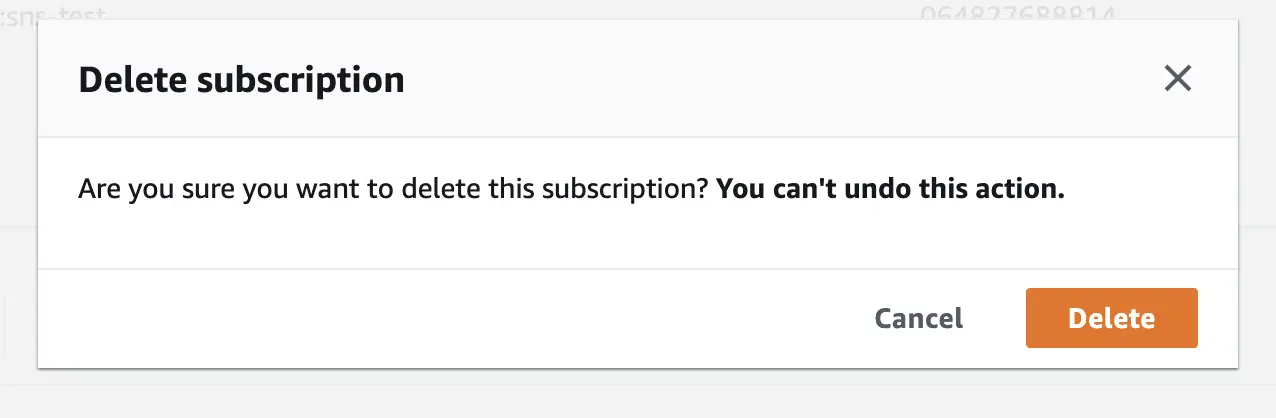Click the "You can't undo this action." warning
Image resolution: width=1276 pixels, height=418 pixels.
(891, 189)
